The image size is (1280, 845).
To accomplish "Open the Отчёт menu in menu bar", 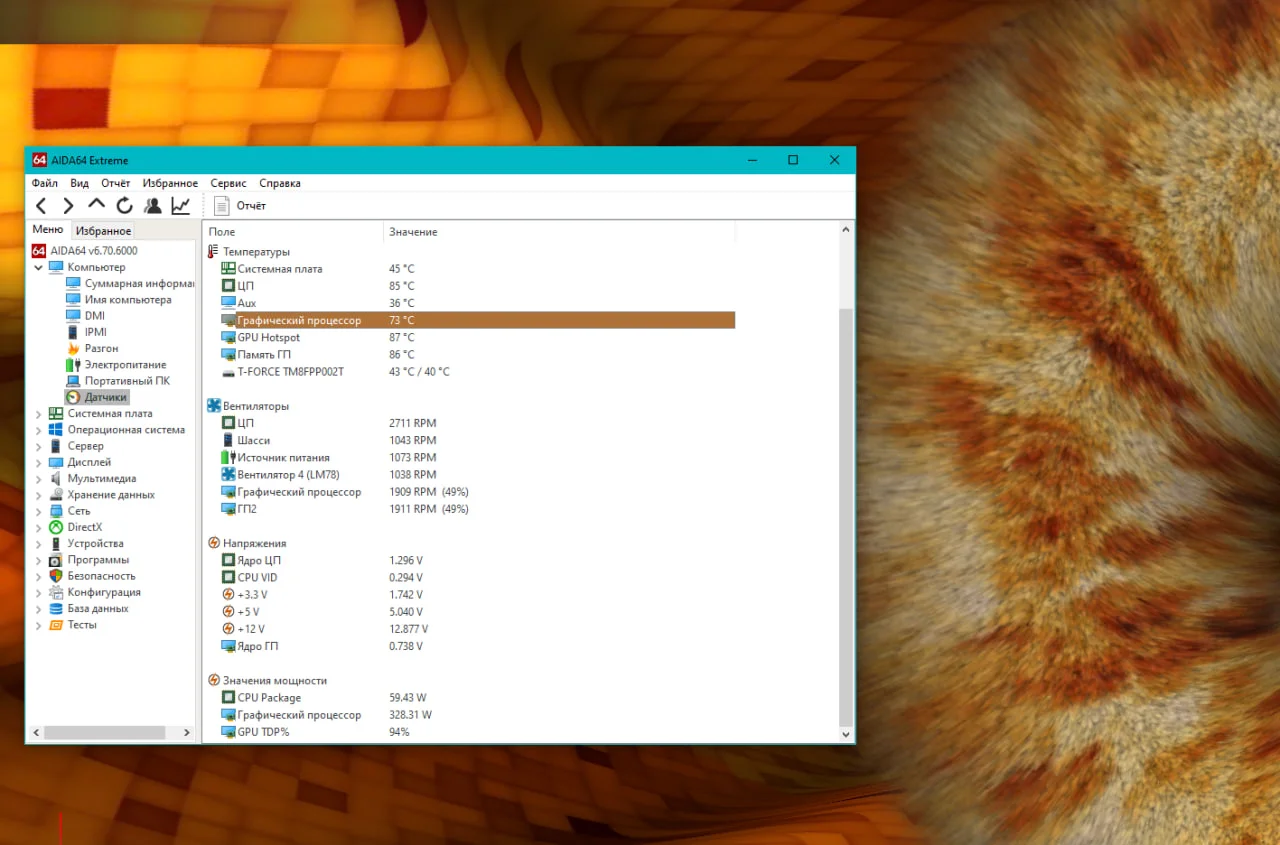I will point(116,183).
